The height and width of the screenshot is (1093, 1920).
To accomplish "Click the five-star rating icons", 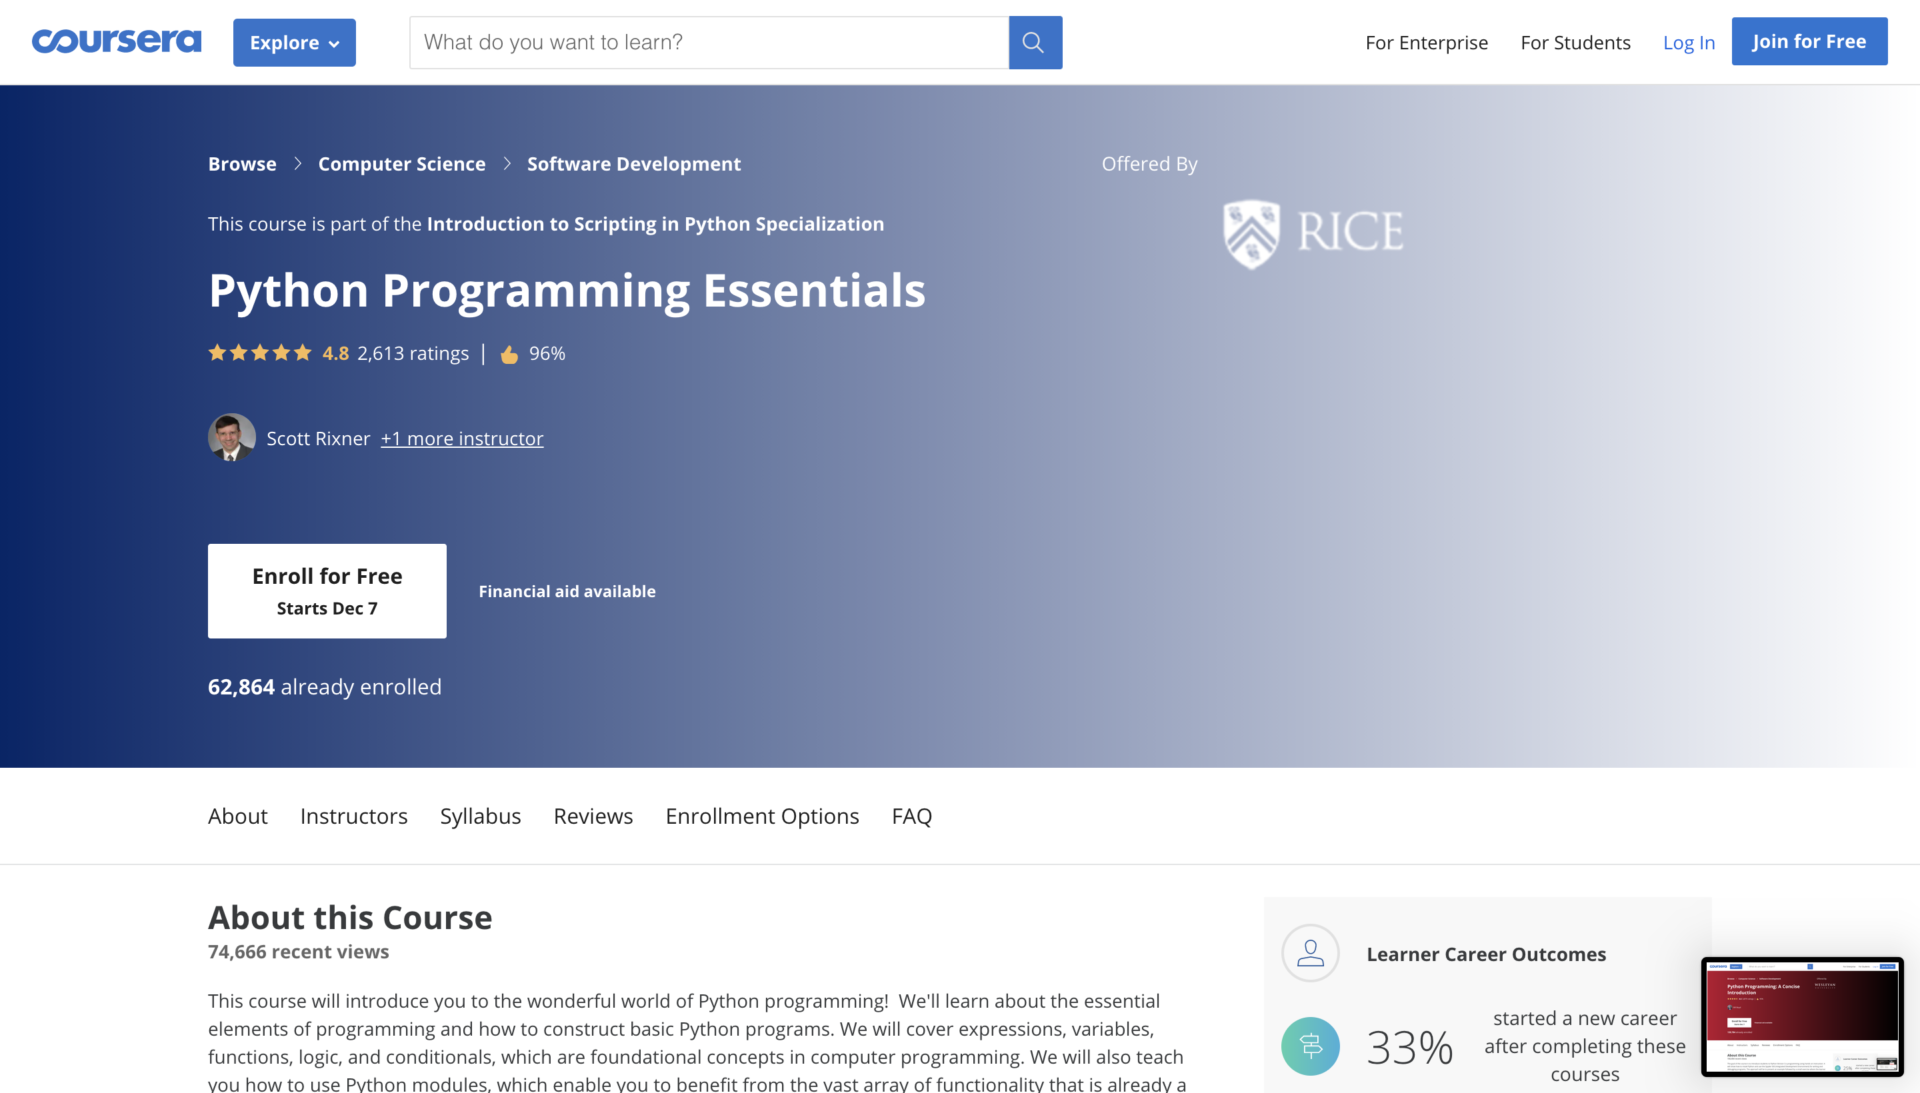I will [x=260, y=353].
